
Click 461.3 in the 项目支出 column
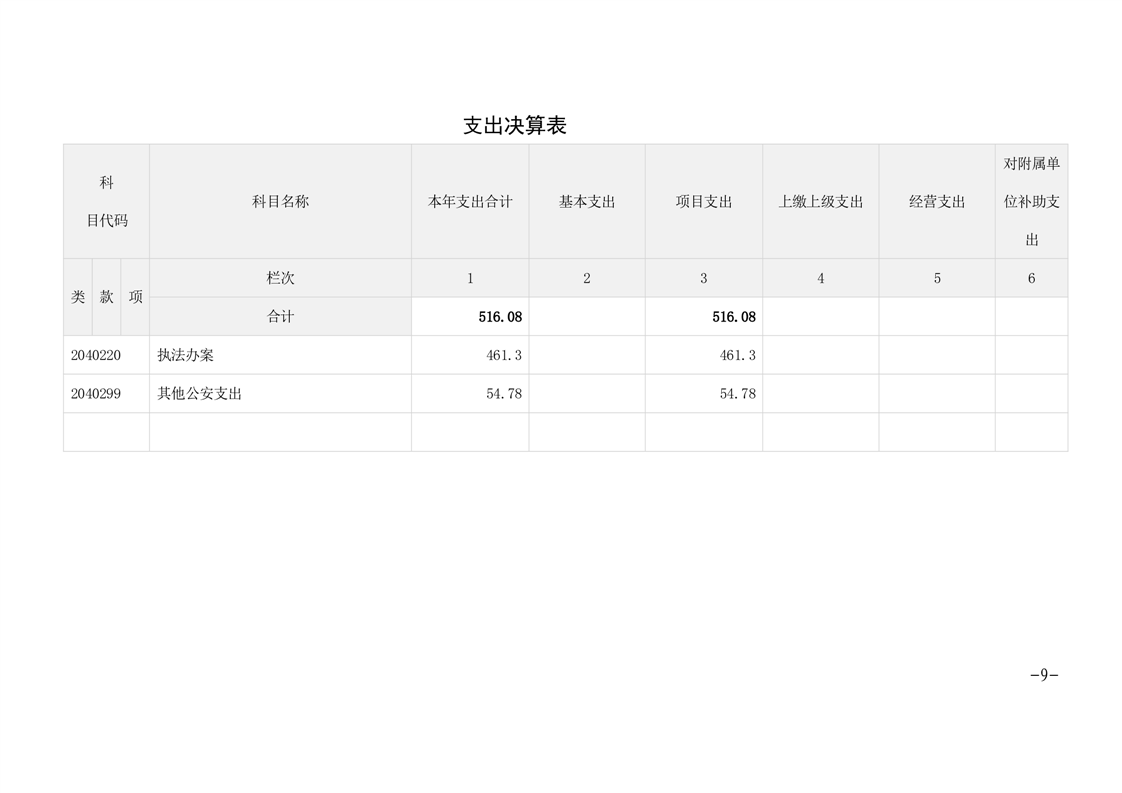coord(737,355)
